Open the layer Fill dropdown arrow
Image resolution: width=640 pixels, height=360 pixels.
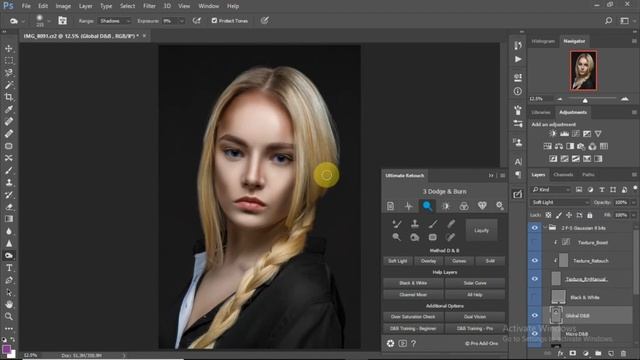tap(633, 215)
